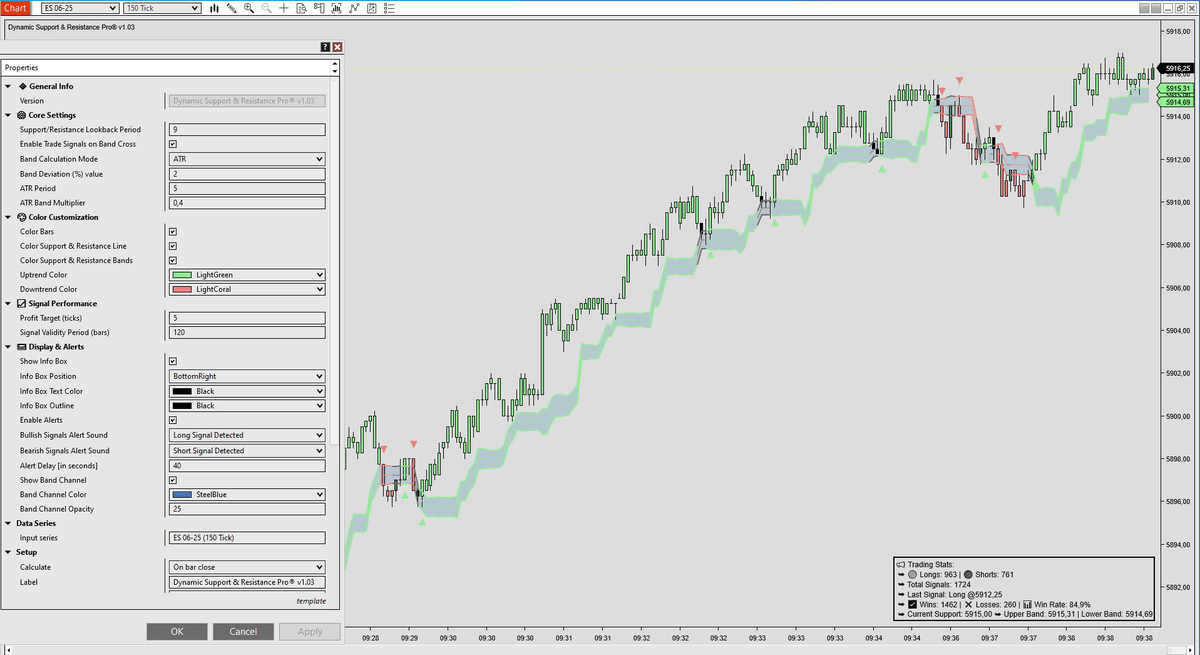1200x655 pixels.
Task: Click the Chart tab label
Action: coord(15,8)
